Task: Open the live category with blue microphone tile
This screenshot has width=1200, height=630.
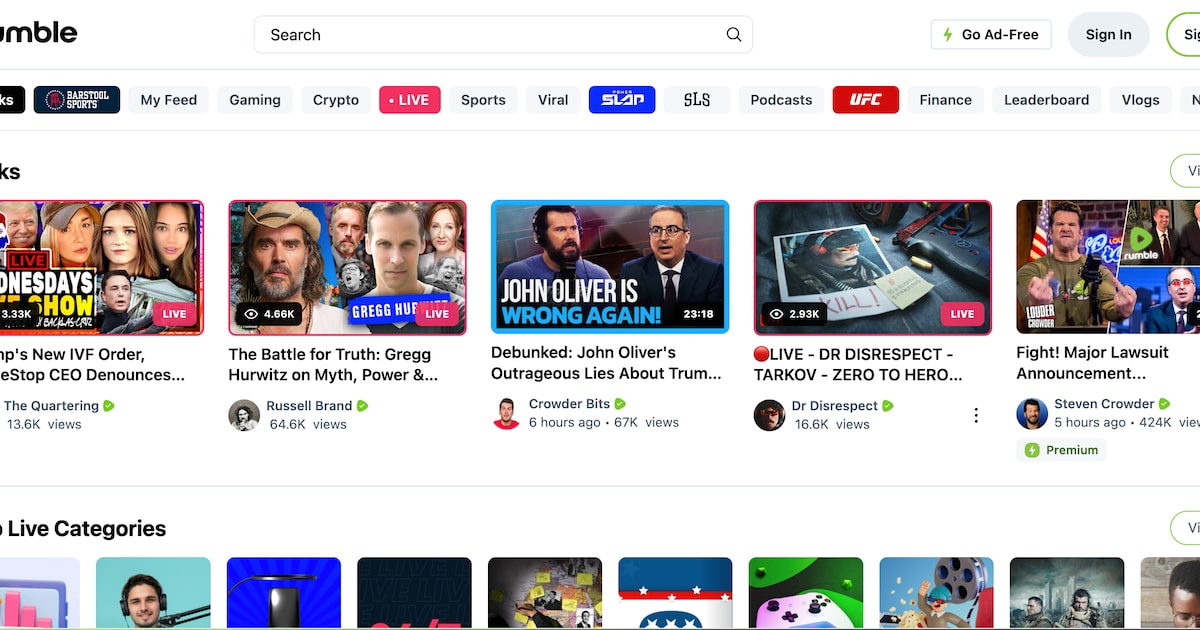Action: pyautogui.click(x=284, y=593)
